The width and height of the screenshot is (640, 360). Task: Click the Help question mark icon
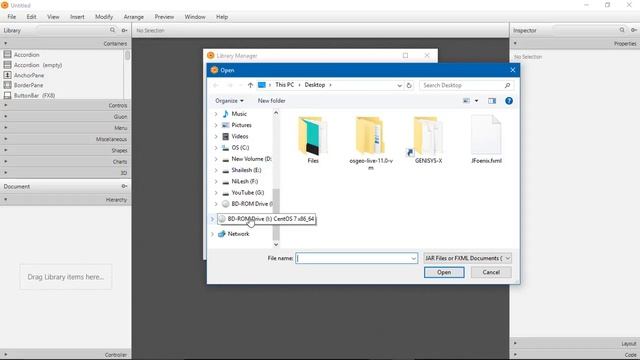509,101
